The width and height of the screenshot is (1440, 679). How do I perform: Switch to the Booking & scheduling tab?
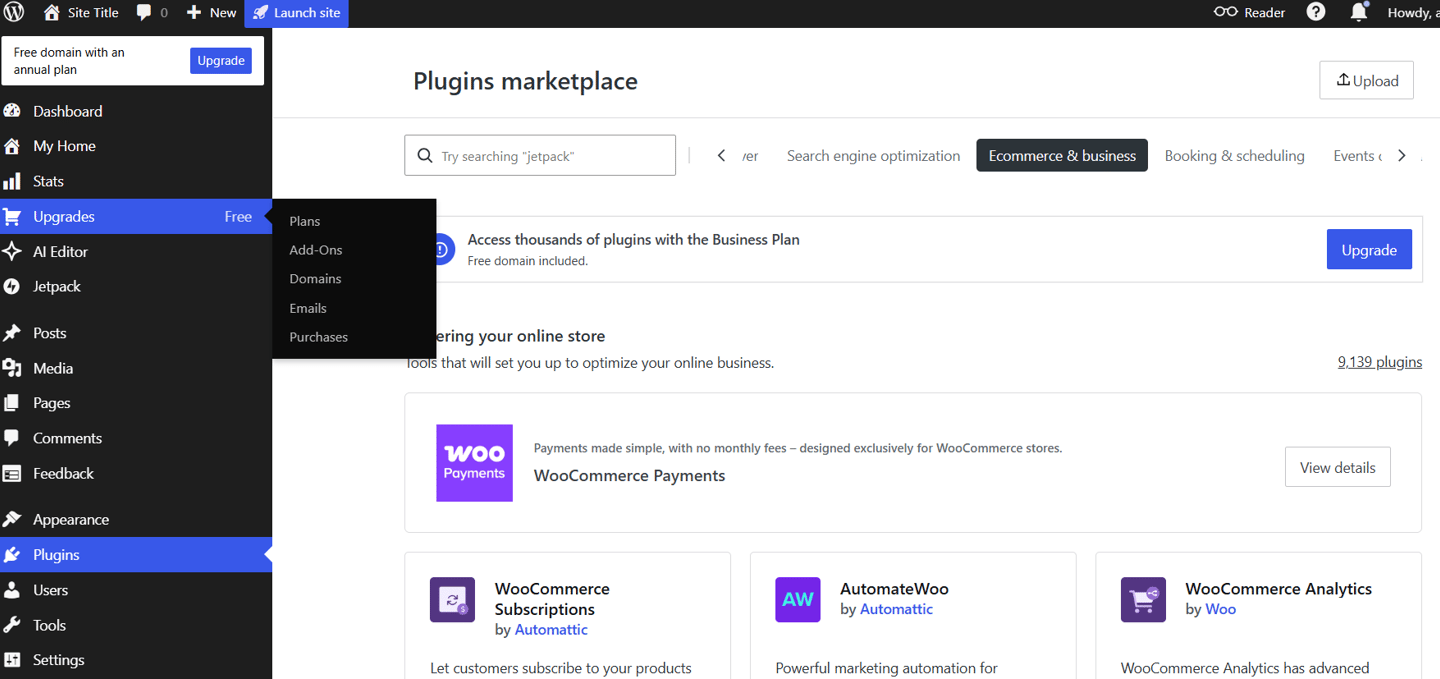pos(1234,155)
